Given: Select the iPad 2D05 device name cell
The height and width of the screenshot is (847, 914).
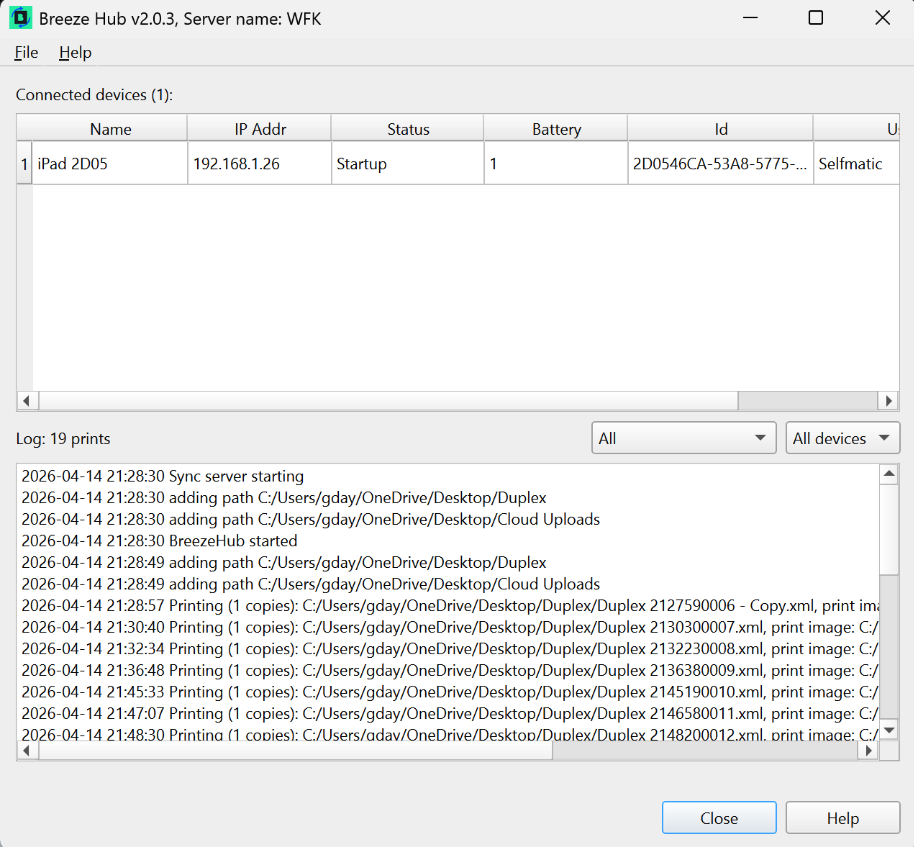Looking at the screenshot, I should [x=110, y=164].
